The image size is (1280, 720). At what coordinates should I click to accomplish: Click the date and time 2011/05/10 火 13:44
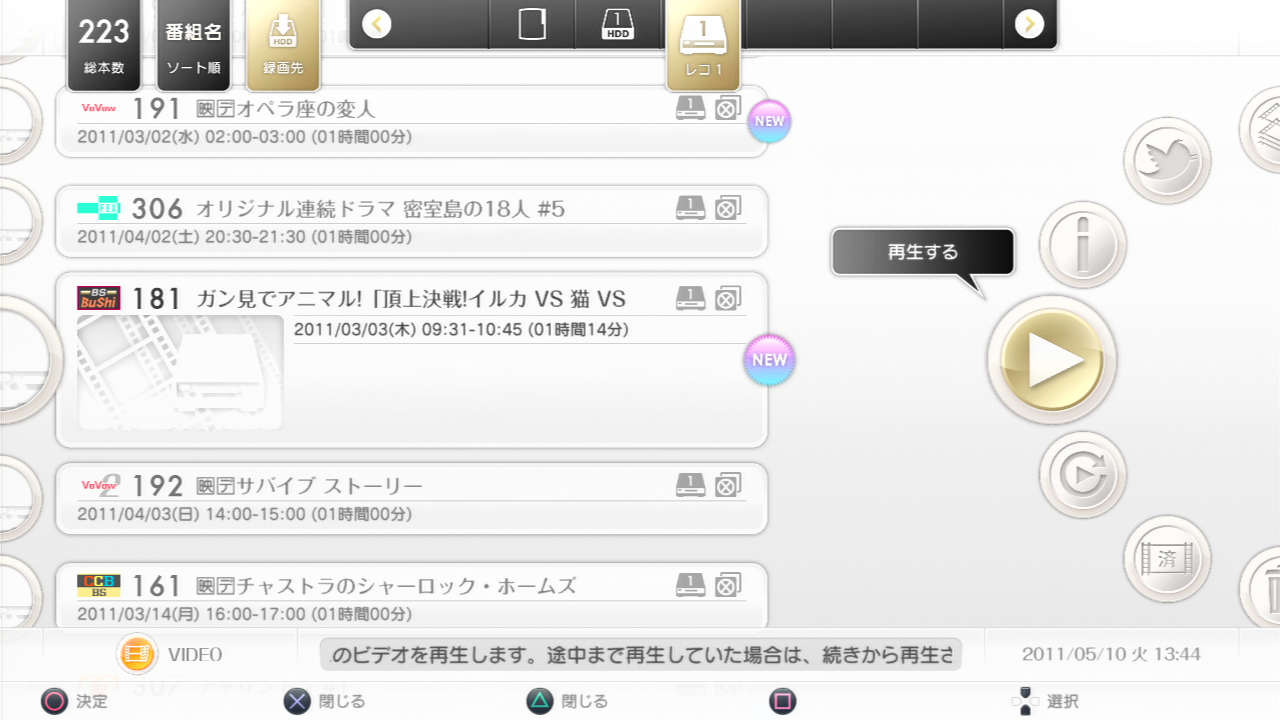click(x=1111, y=655)
